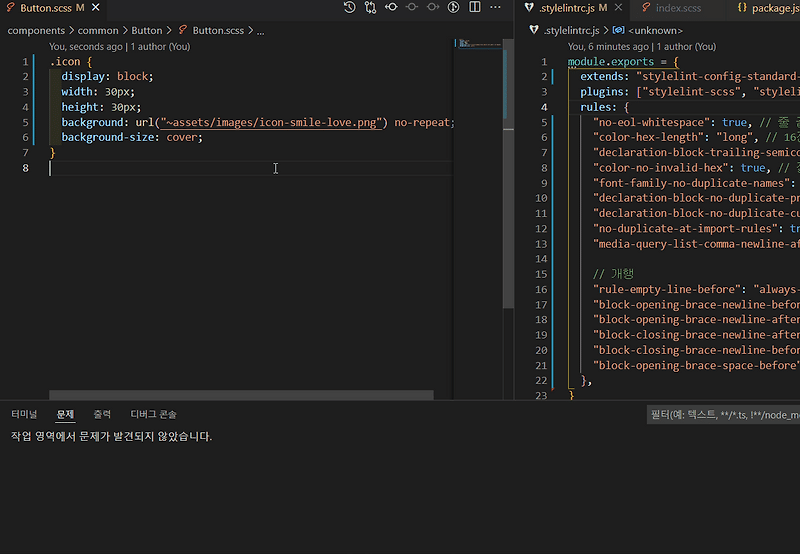
Task: Click the compare changes icon in editor toolbar
Action: pyautogui.click(x=370, y=8)
